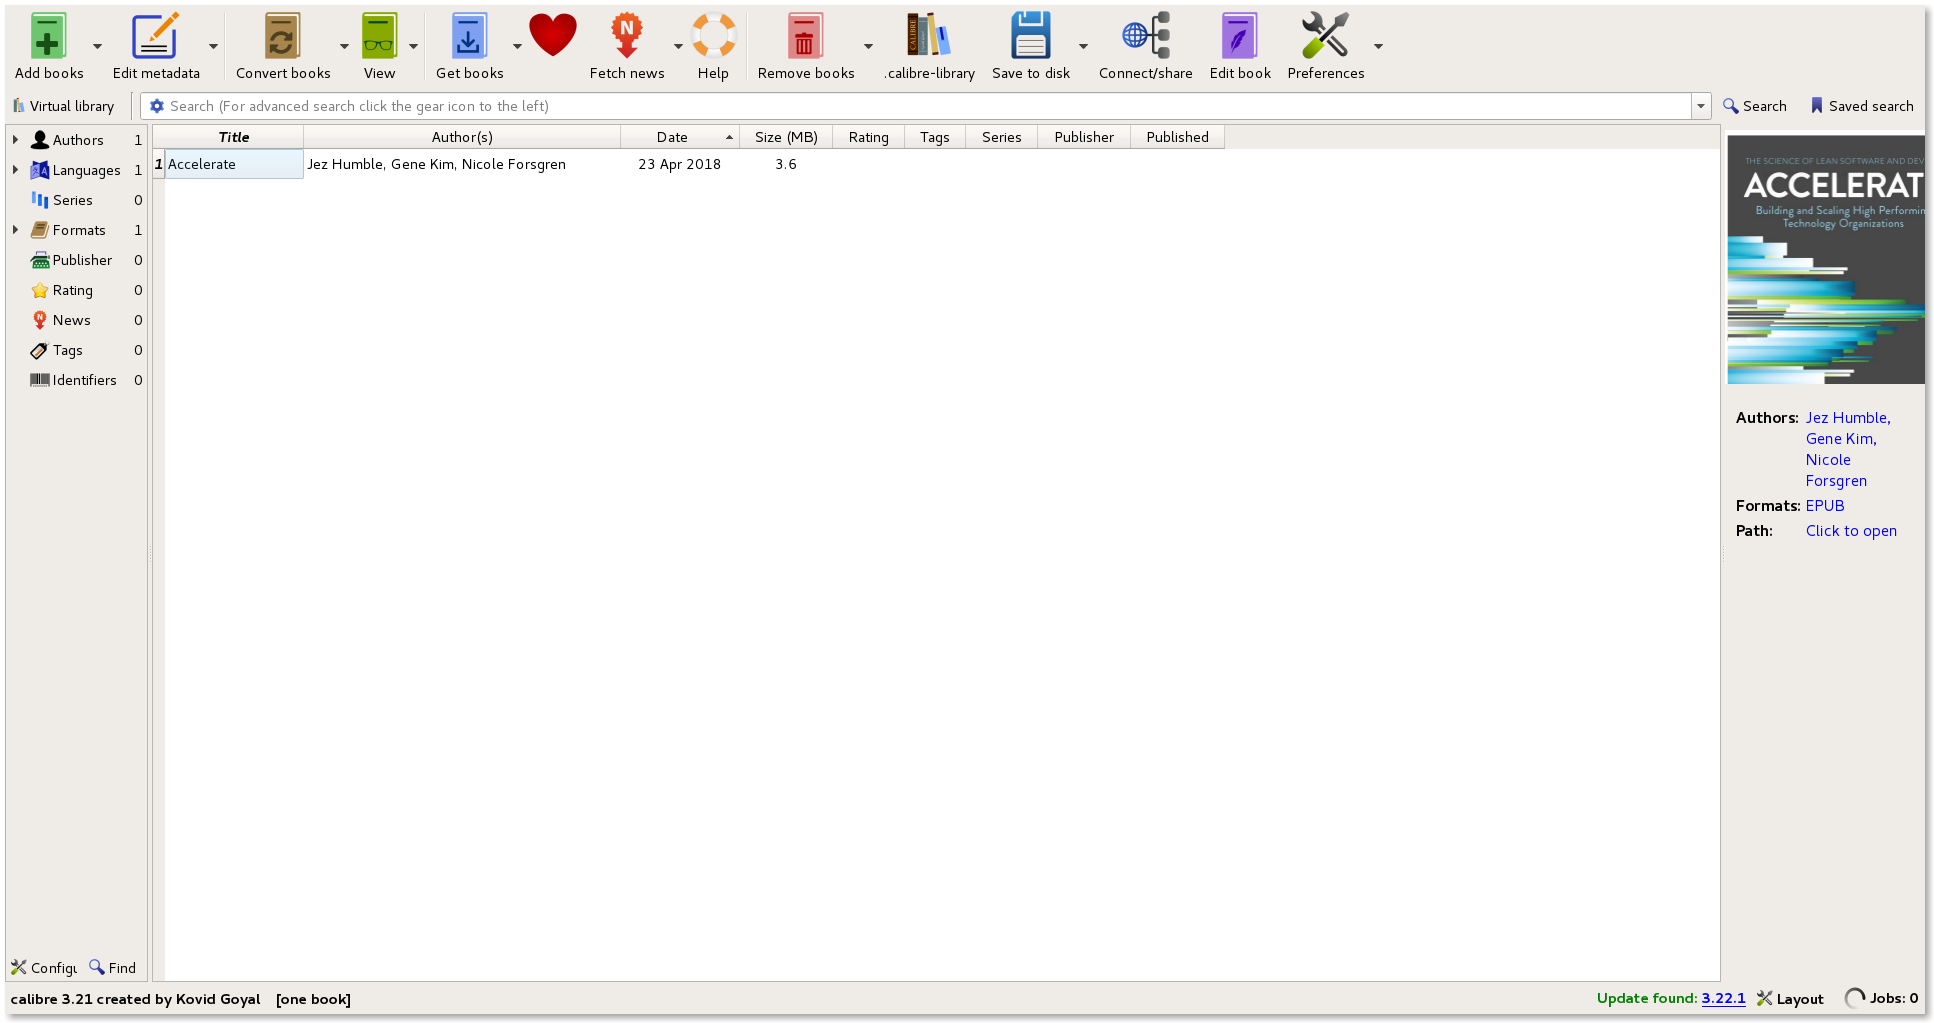Open the Convert books dropdown arrow
The width and height of the screenshot is (1934, 1023).
point(344,46)
